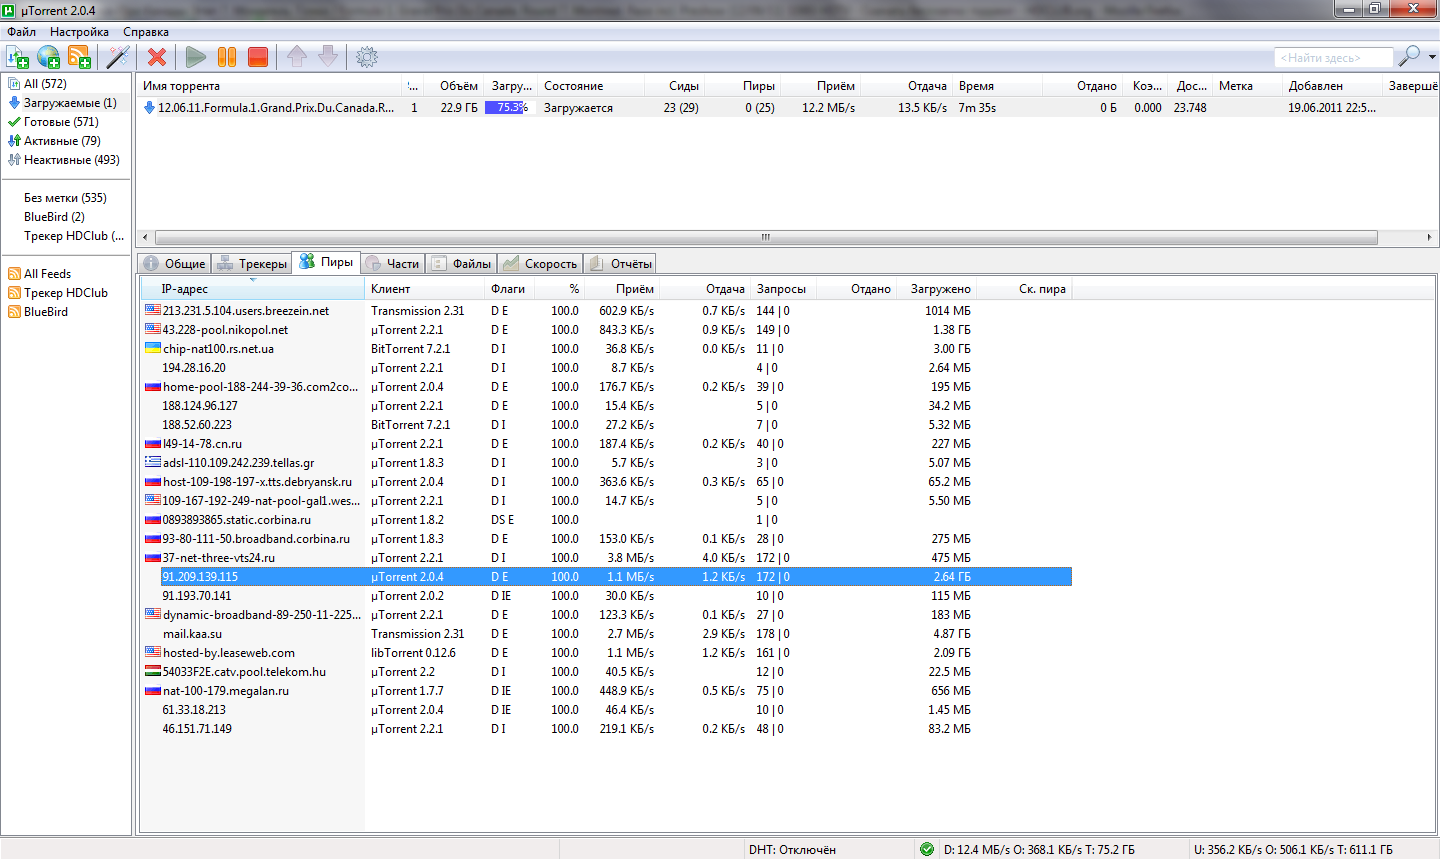Select the Готовые (571) category
1440x860 pixels.
[x=60, y=122]
